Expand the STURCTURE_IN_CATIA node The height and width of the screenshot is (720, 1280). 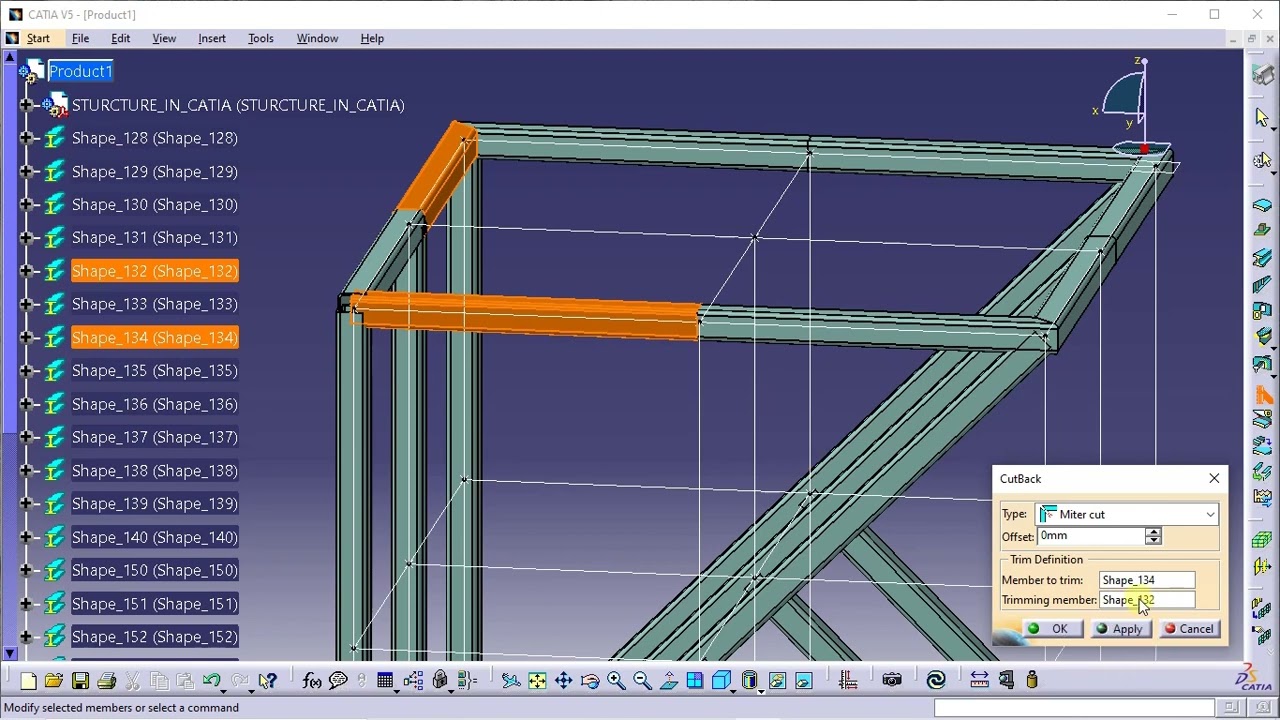click(x=27, y=105)
